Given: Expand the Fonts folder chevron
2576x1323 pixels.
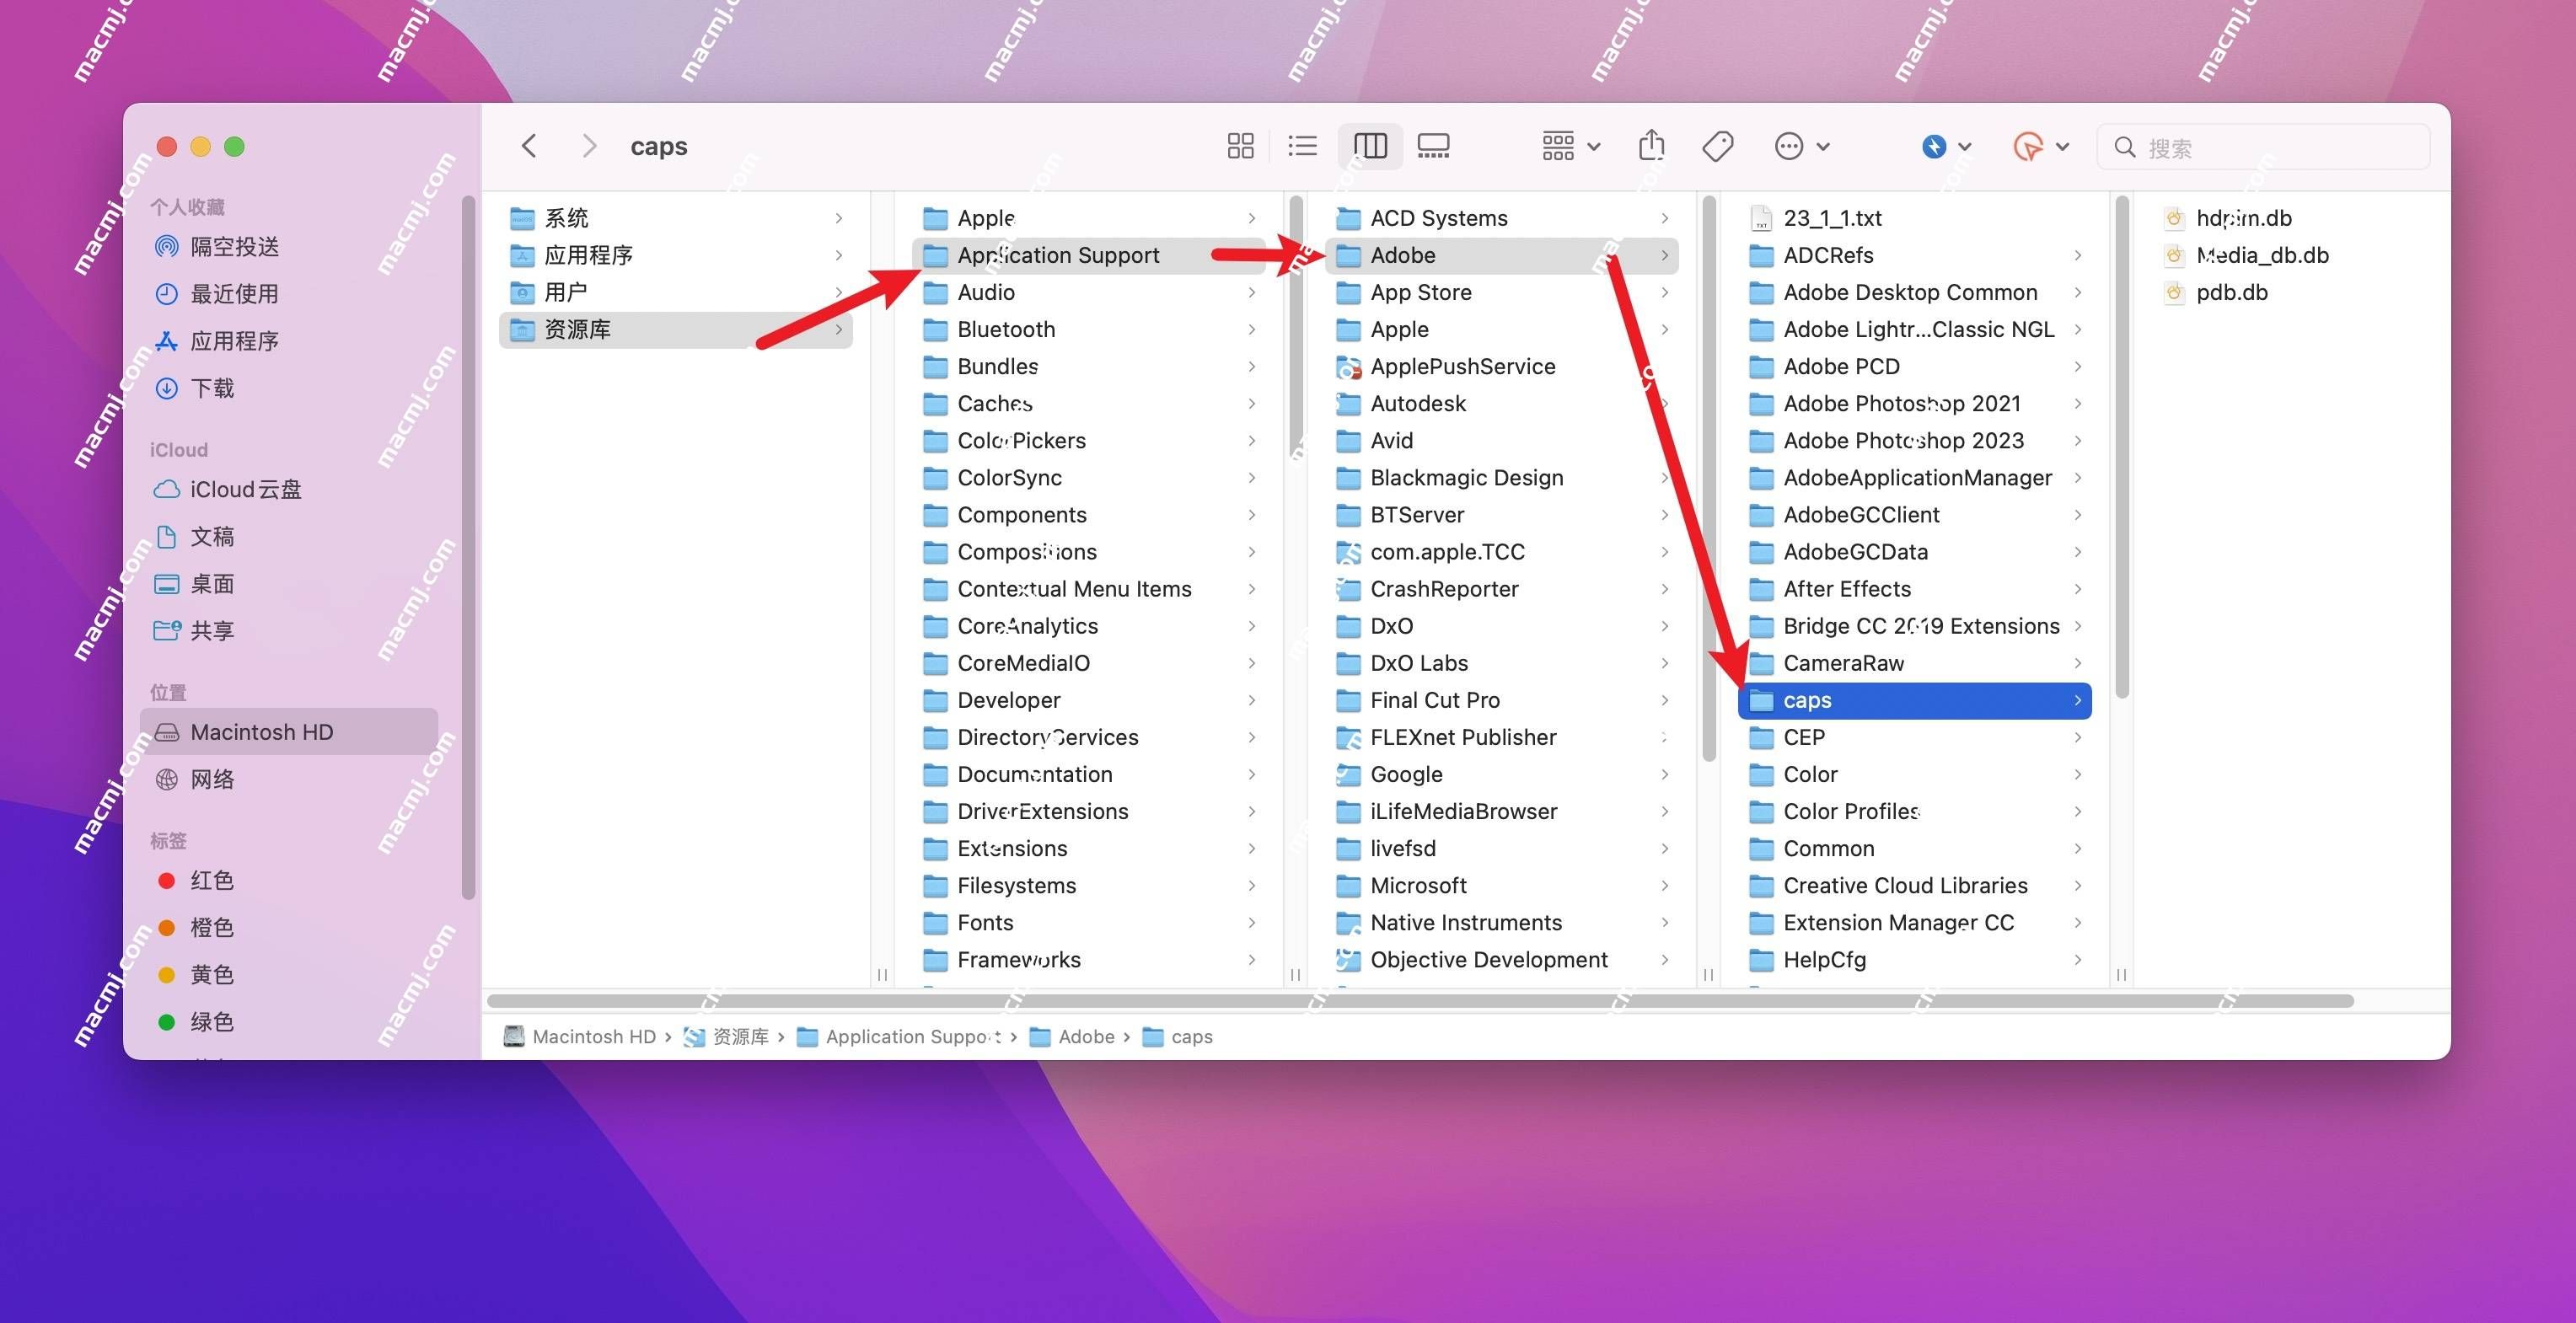Looking at the screenshot, I should coord(1251,922).
